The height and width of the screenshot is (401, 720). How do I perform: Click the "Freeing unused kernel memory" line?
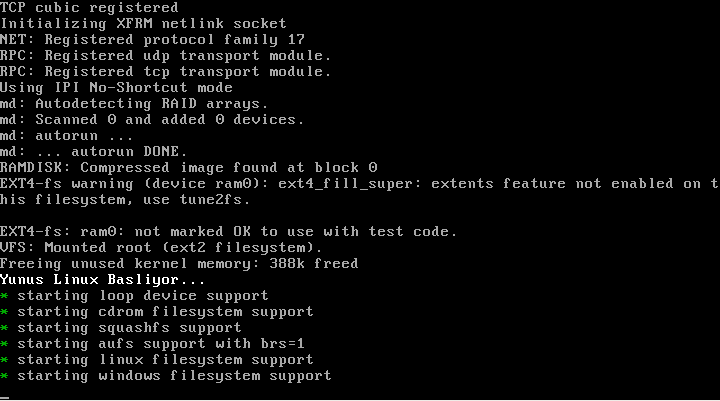179,263
